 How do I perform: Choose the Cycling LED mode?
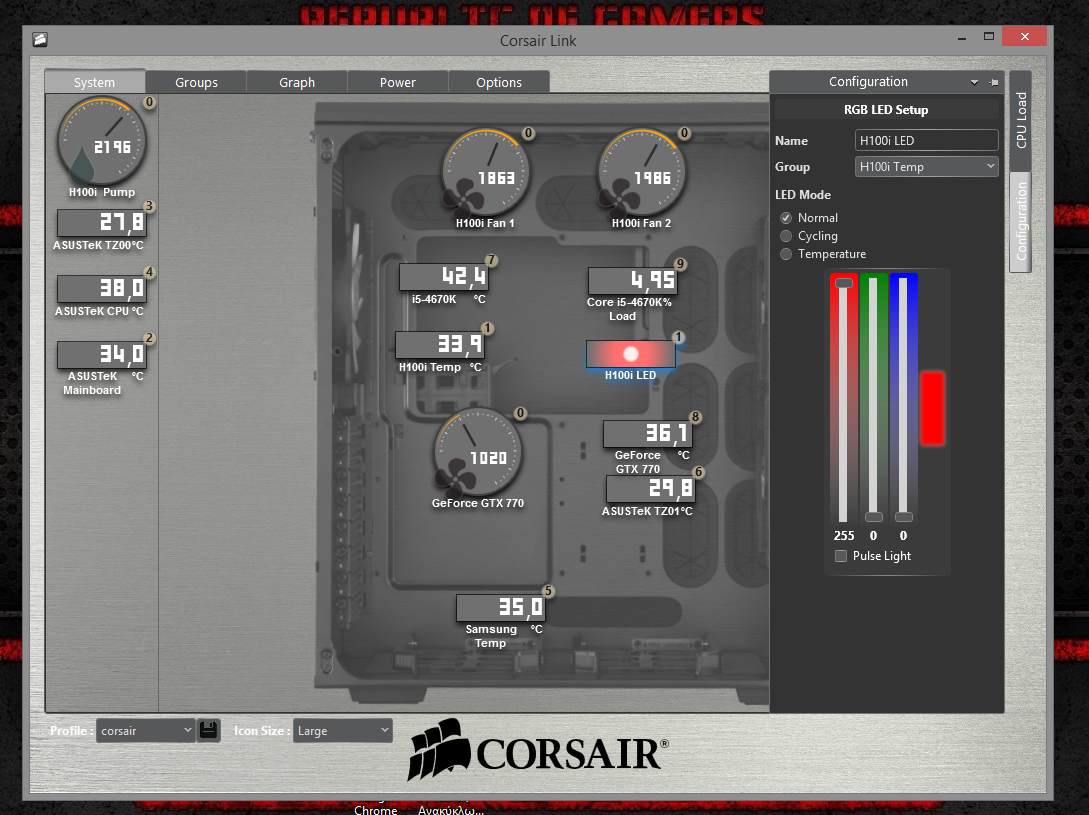click(785, 236)
